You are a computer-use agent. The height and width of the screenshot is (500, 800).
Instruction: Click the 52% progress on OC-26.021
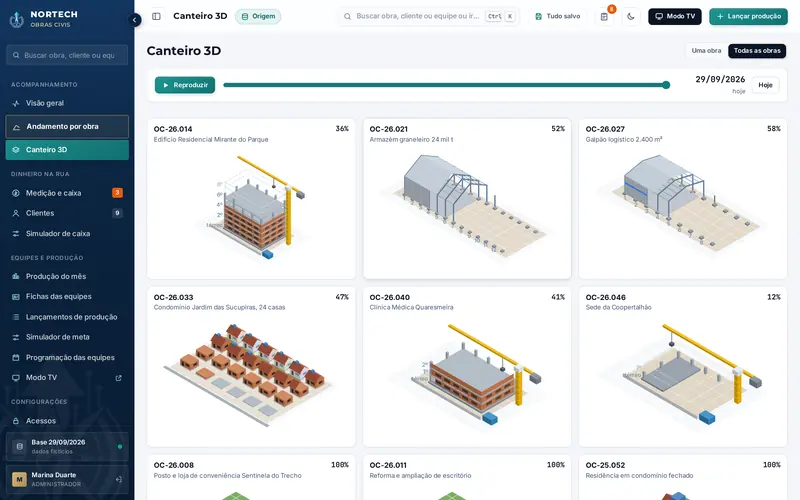click(558, 129)
